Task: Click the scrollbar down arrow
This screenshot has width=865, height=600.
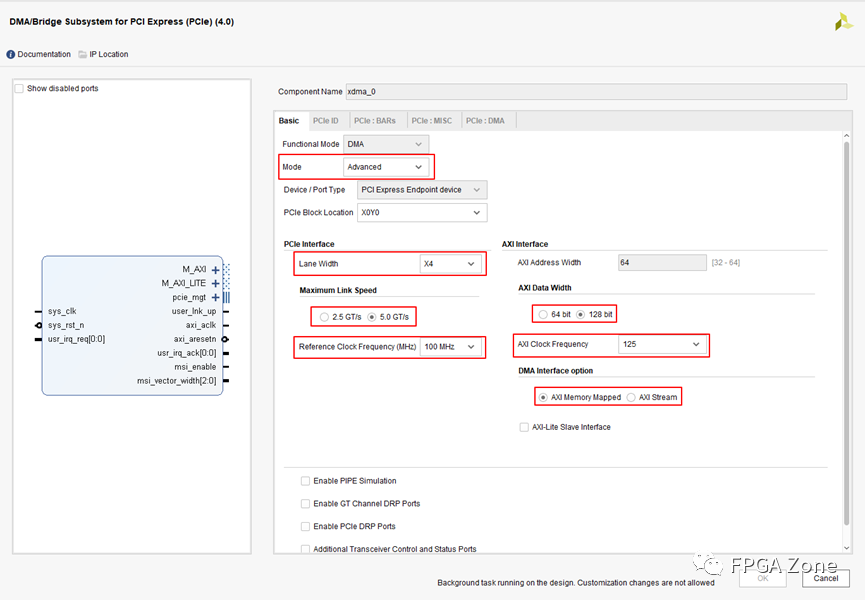Action: [x=847, y=548]
